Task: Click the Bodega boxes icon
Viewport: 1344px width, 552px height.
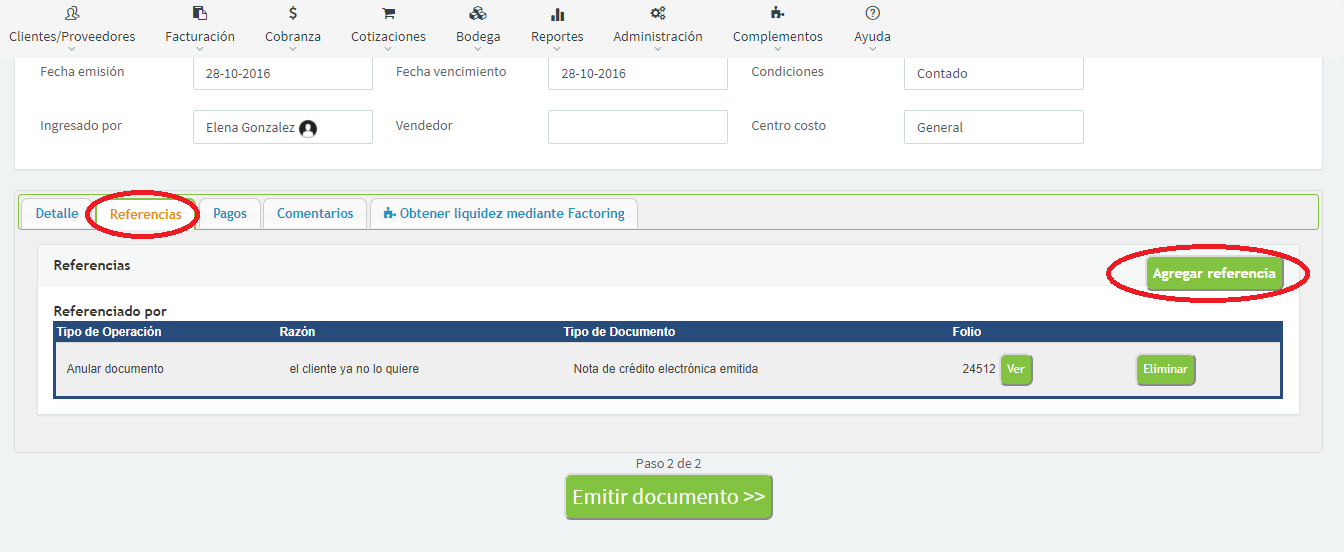Action: coord(478,14)
